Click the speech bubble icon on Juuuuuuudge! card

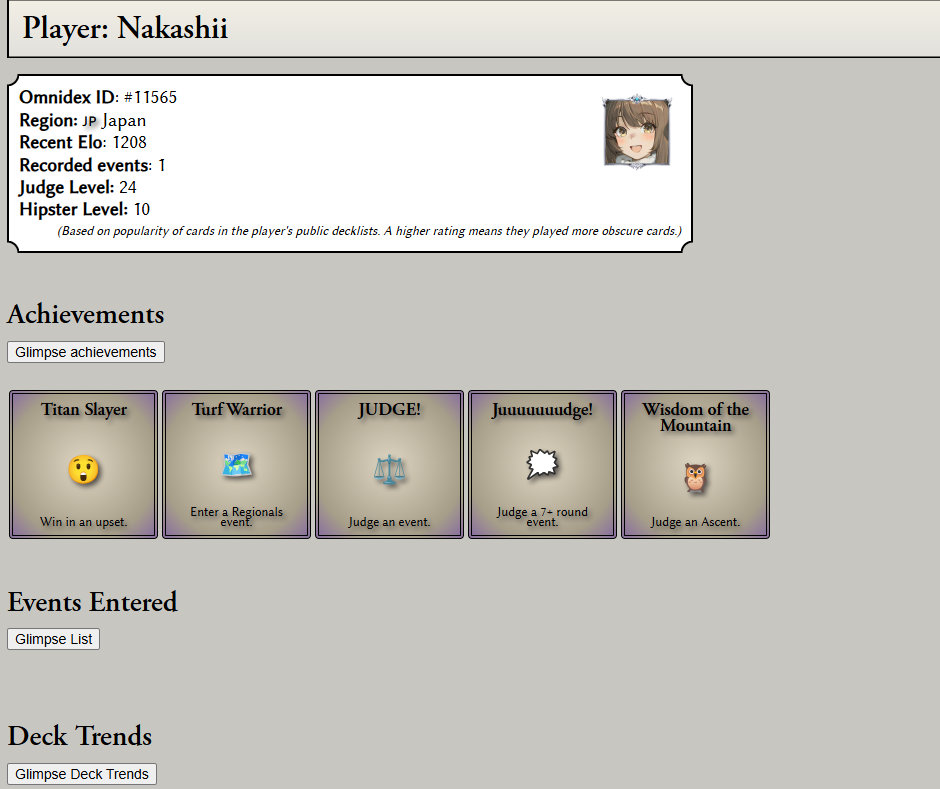coord(542,463)
